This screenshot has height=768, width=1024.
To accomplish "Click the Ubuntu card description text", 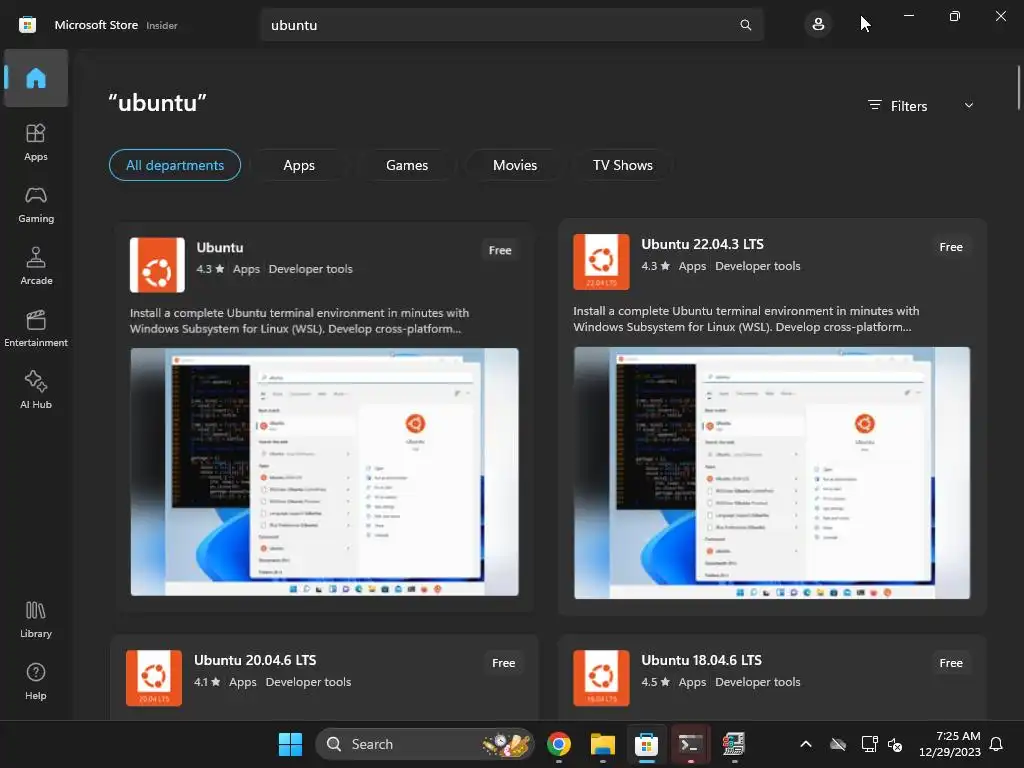I will point(299,321).
